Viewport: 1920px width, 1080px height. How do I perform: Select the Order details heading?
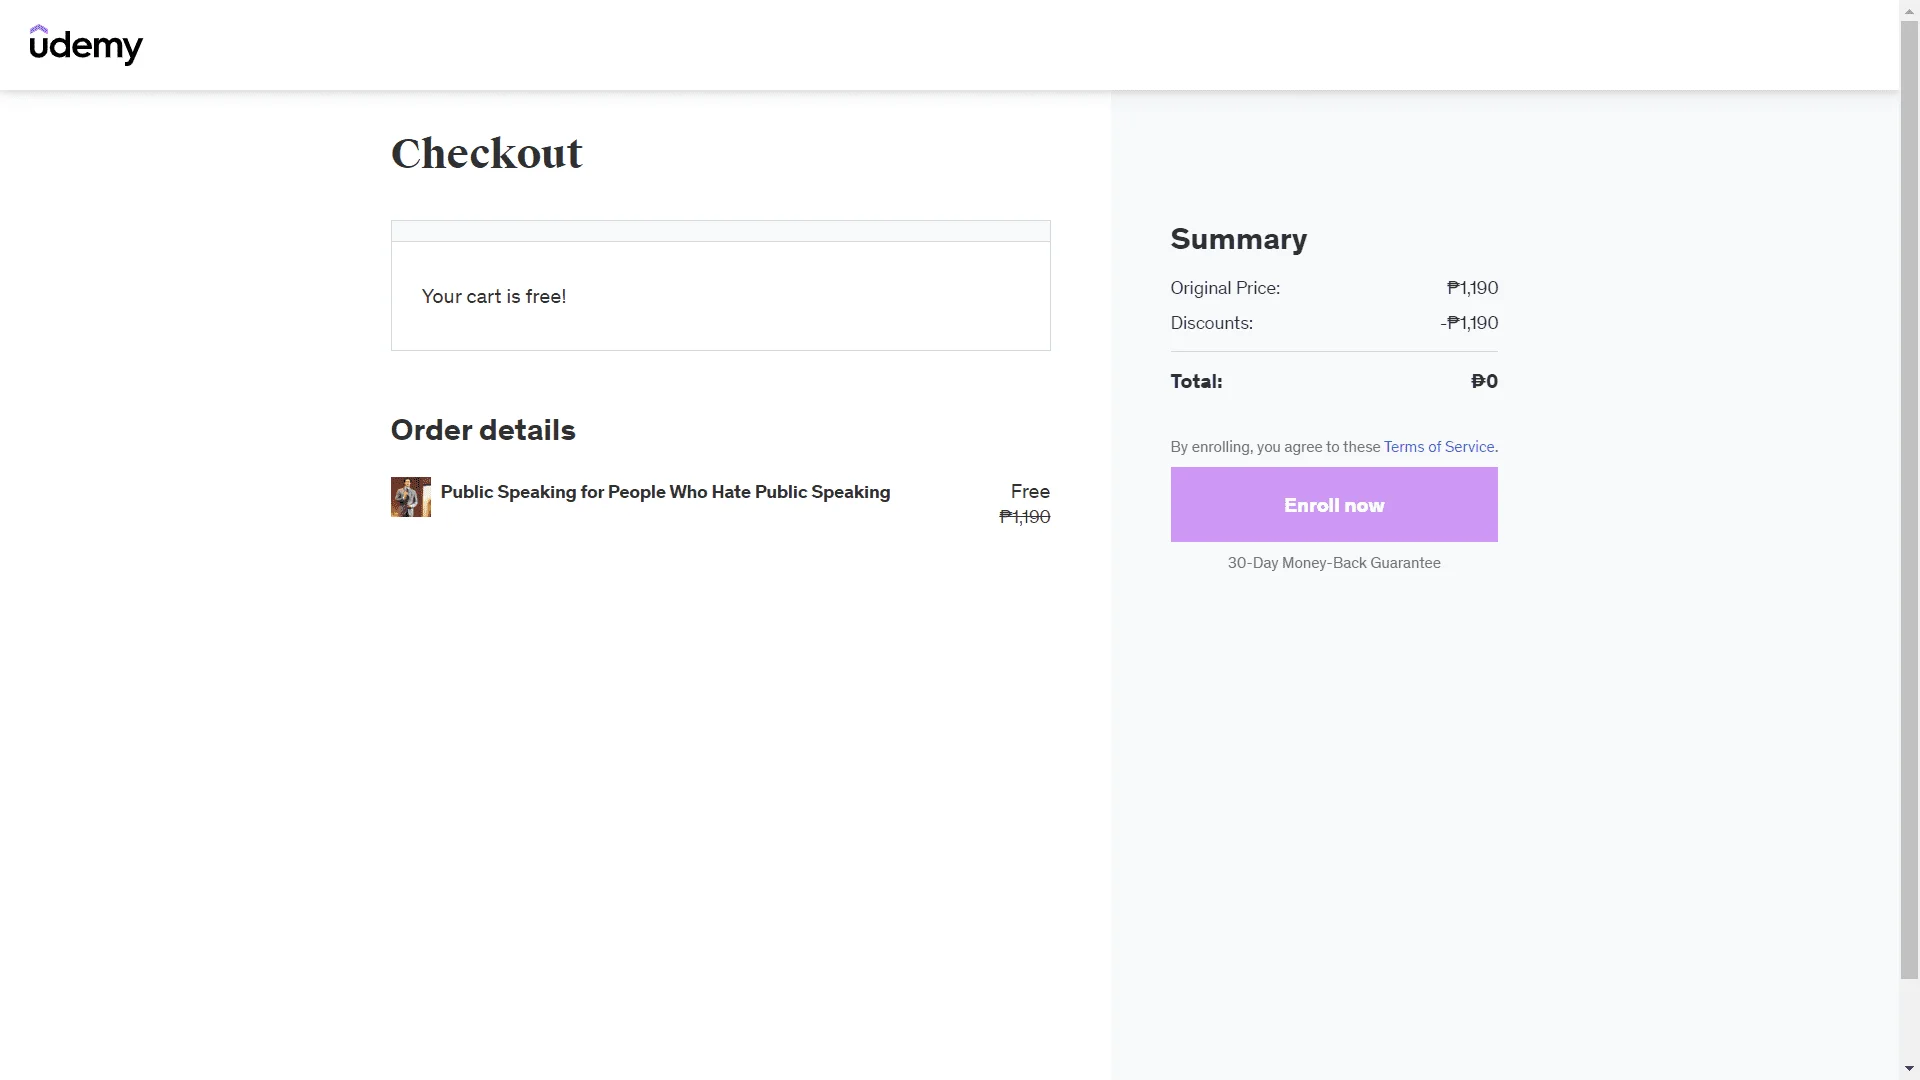pos(483,430)
